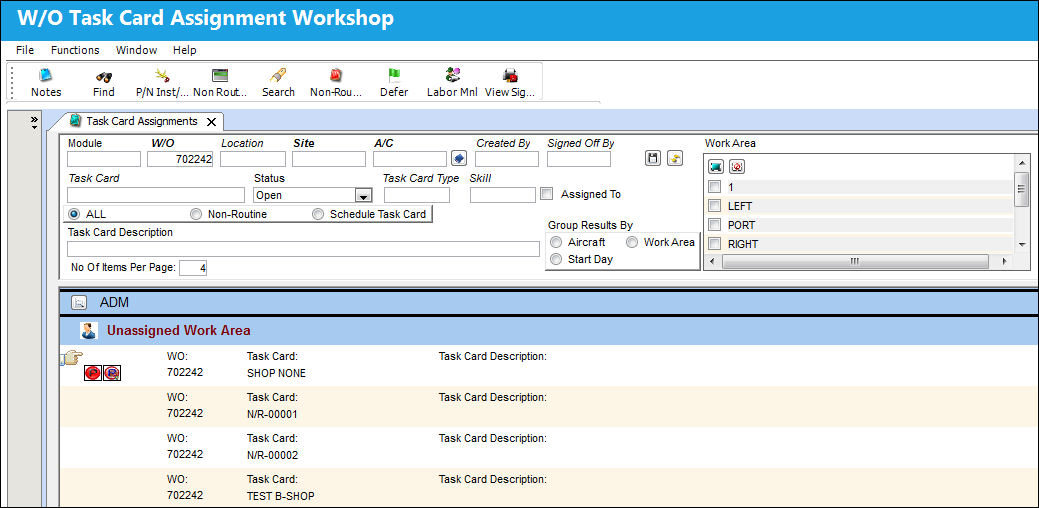Click the Task Card Assignments tab icon
This screenshot has width=1039, height=508.
click(76, 121)
